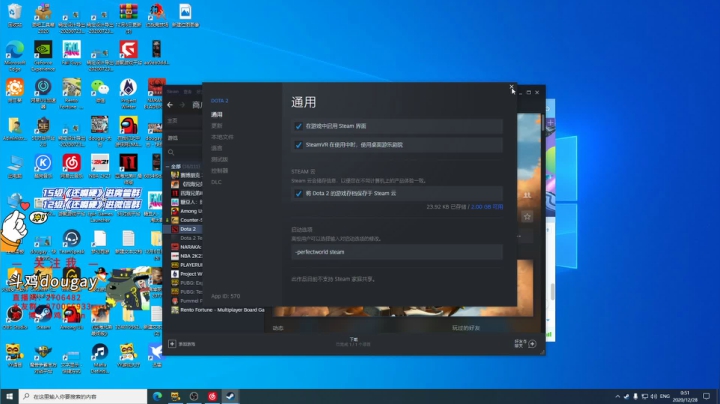Open the Fall Guys desktop shortcut in the second row
The image size is (720, 404).
[x=72, y=53]
